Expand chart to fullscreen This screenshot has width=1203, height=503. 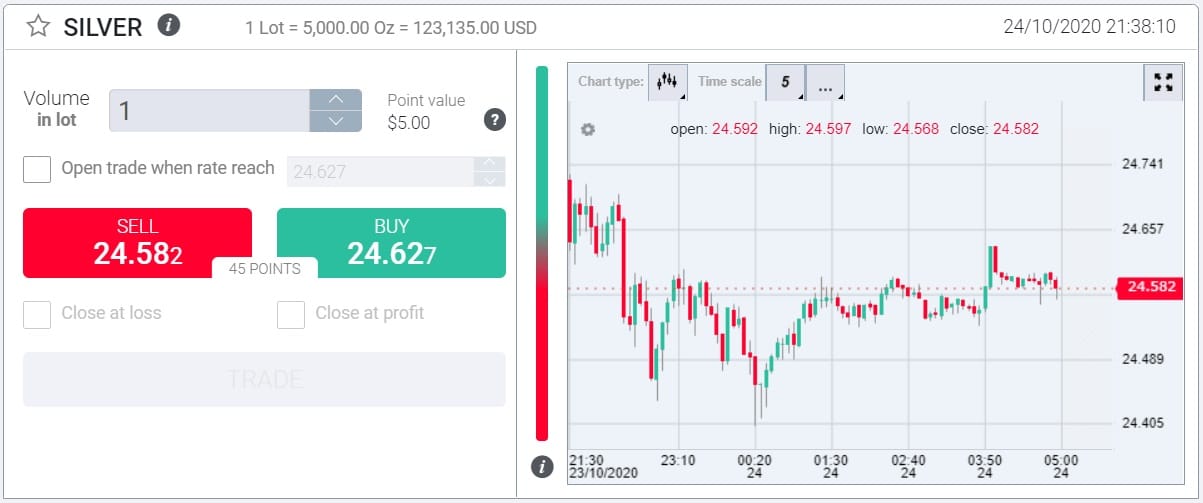tap(1162, 82)
